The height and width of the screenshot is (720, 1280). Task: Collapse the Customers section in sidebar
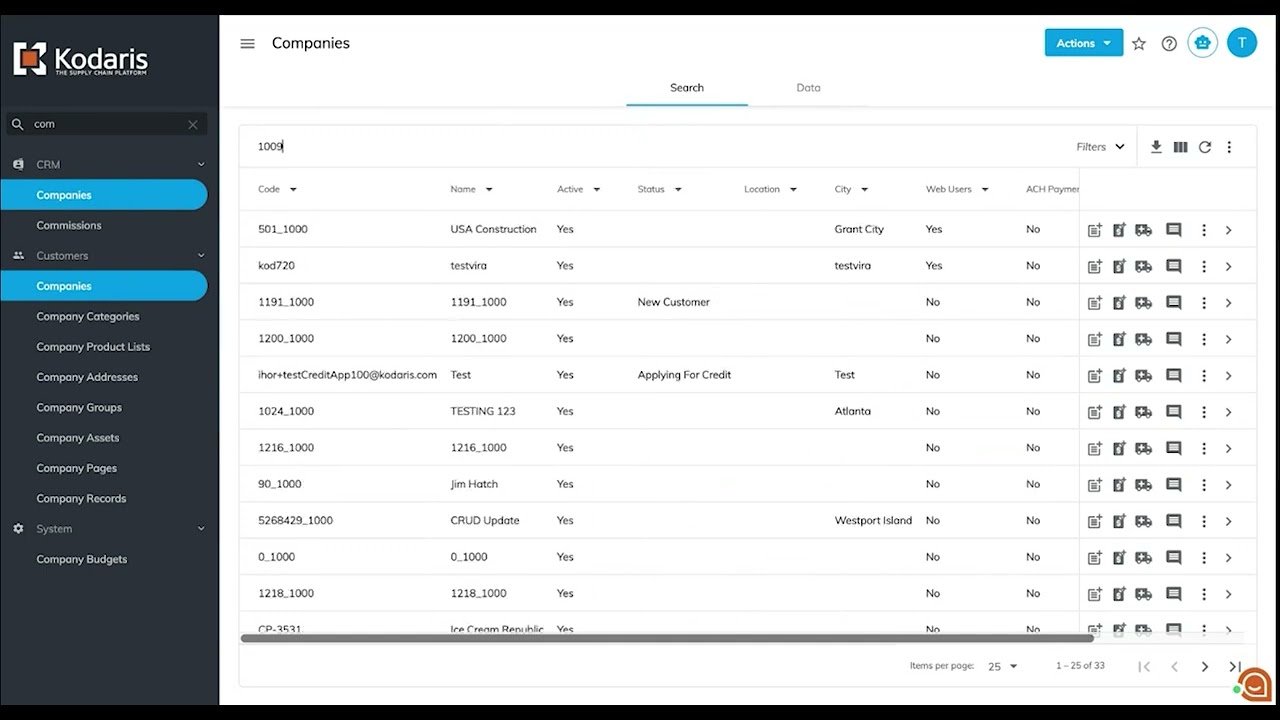tap(201, 256)
